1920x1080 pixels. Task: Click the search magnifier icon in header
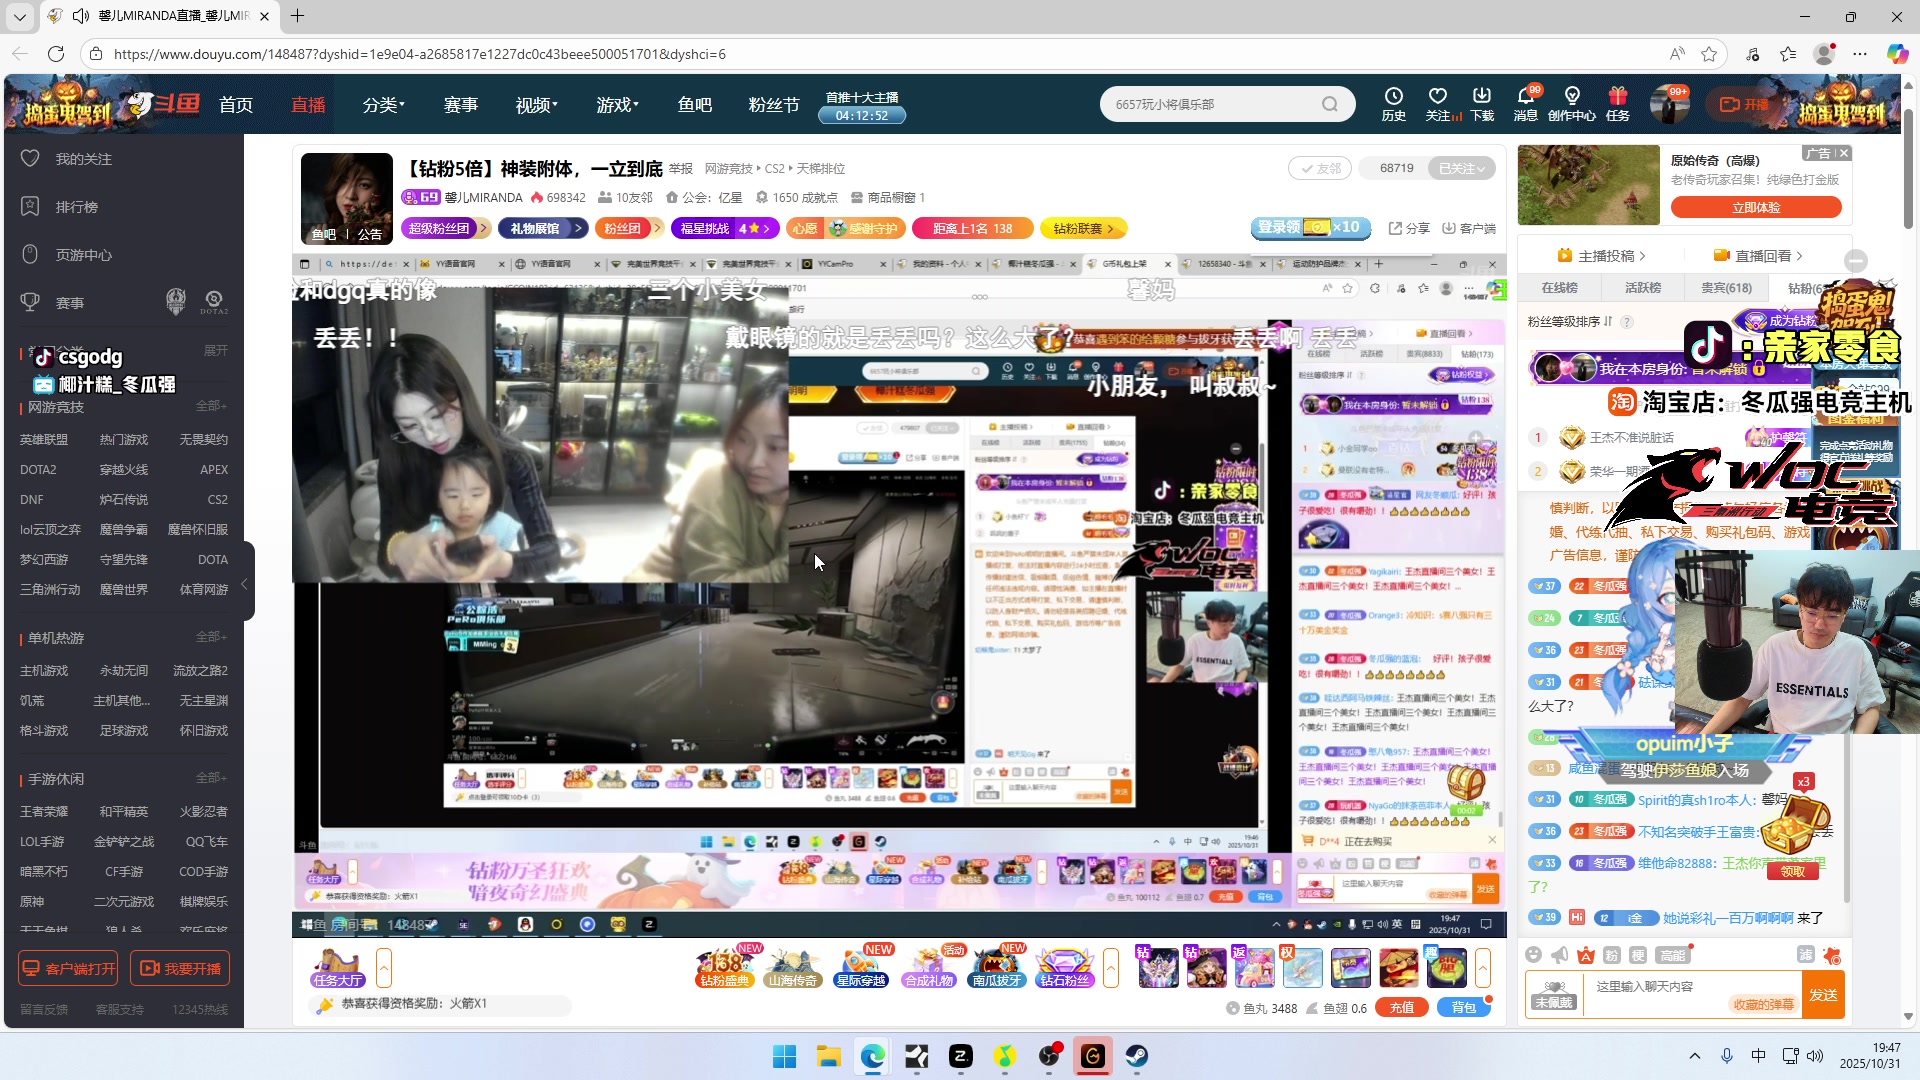[1329, 104]
